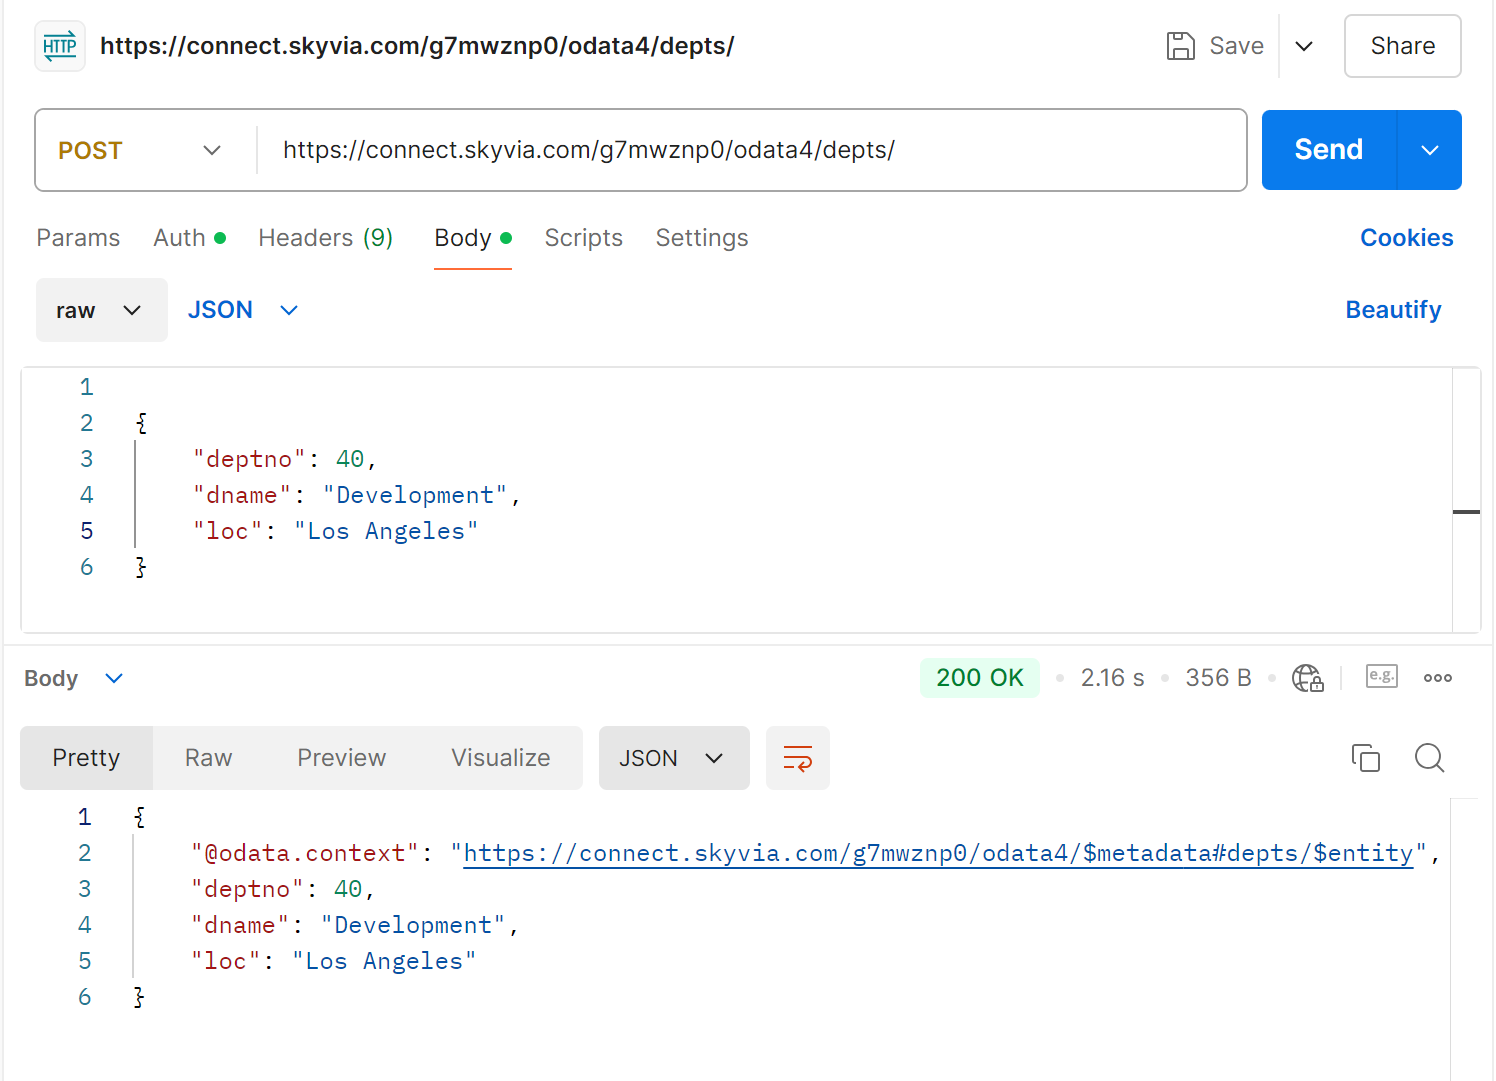The image size is (1496, 1081).
Task: Click the Share button
Action: pos(1402,46)
